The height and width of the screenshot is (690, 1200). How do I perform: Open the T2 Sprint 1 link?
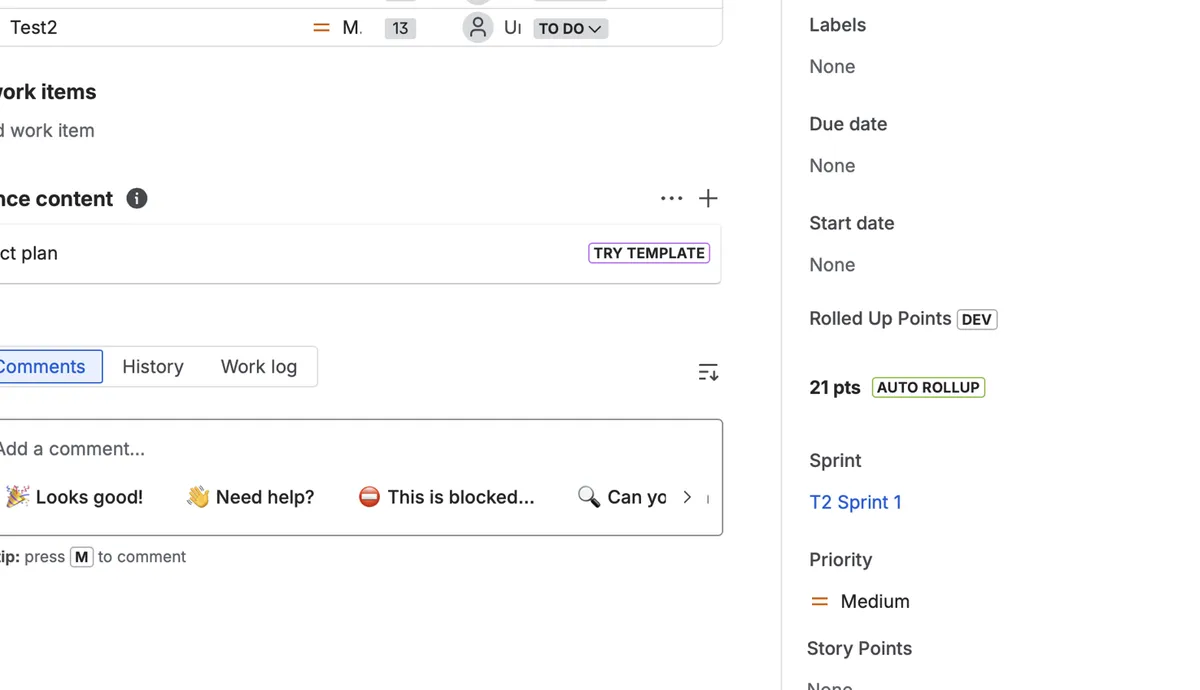(855, 502)
